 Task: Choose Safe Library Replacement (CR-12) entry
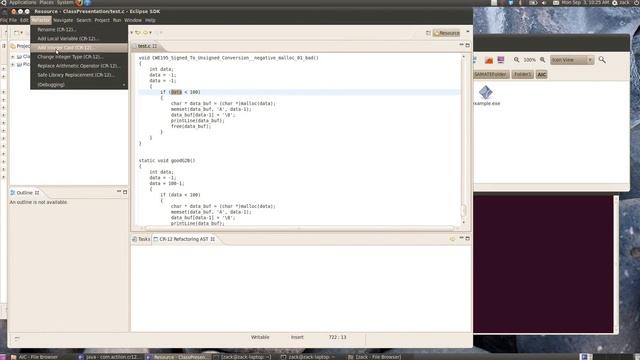79,75
